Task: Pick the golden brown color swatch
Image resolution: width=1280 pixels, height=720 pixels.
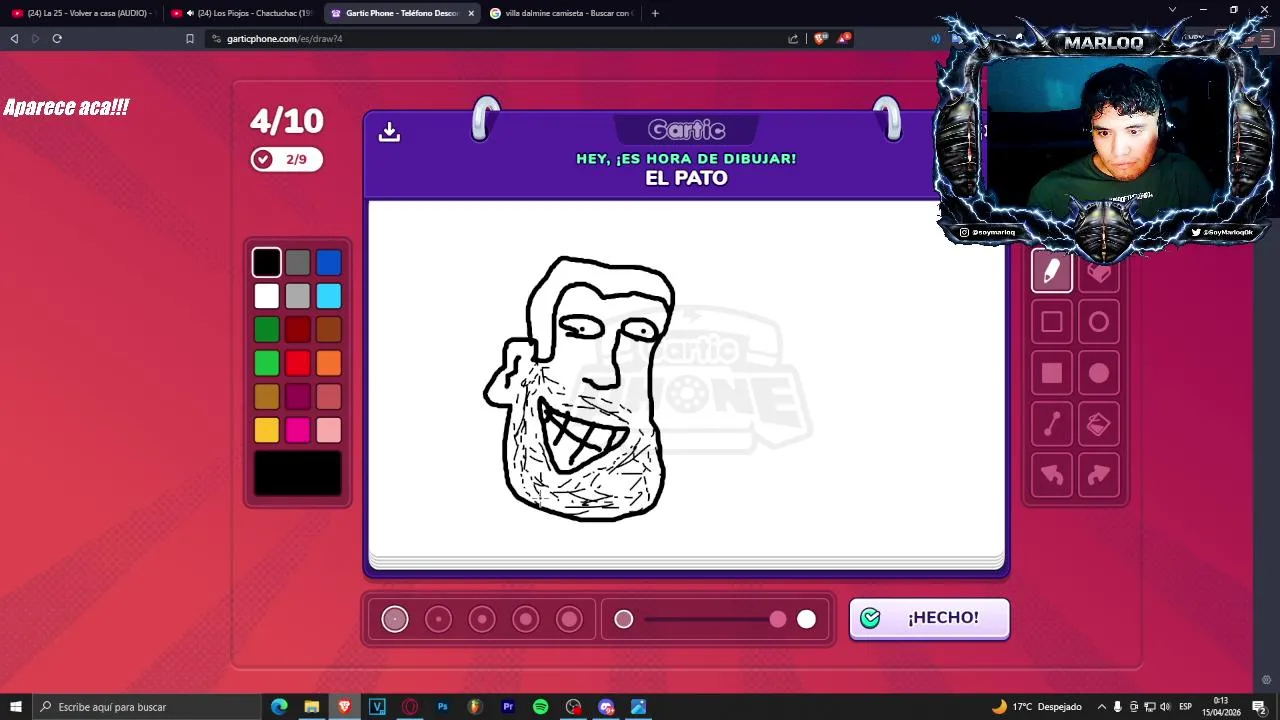Action: [x=267, y=397]
